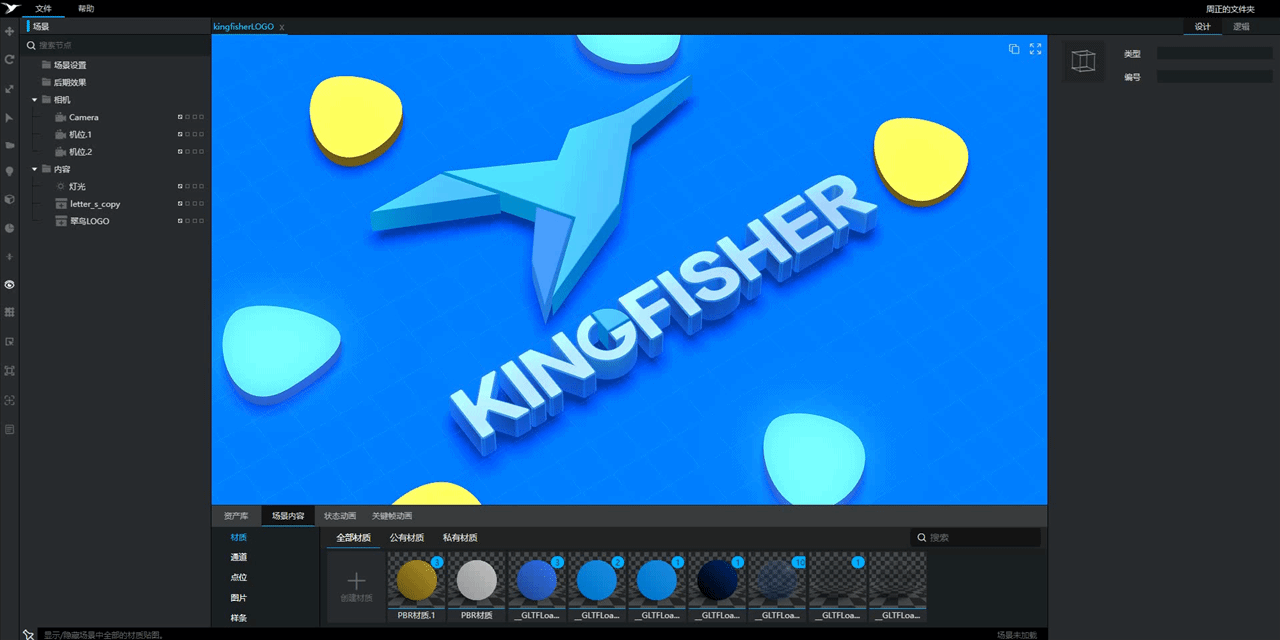Select the move tool in left toolbar
The width and height of the screenshot is (1280, 640).
click(x=9, y=31)
